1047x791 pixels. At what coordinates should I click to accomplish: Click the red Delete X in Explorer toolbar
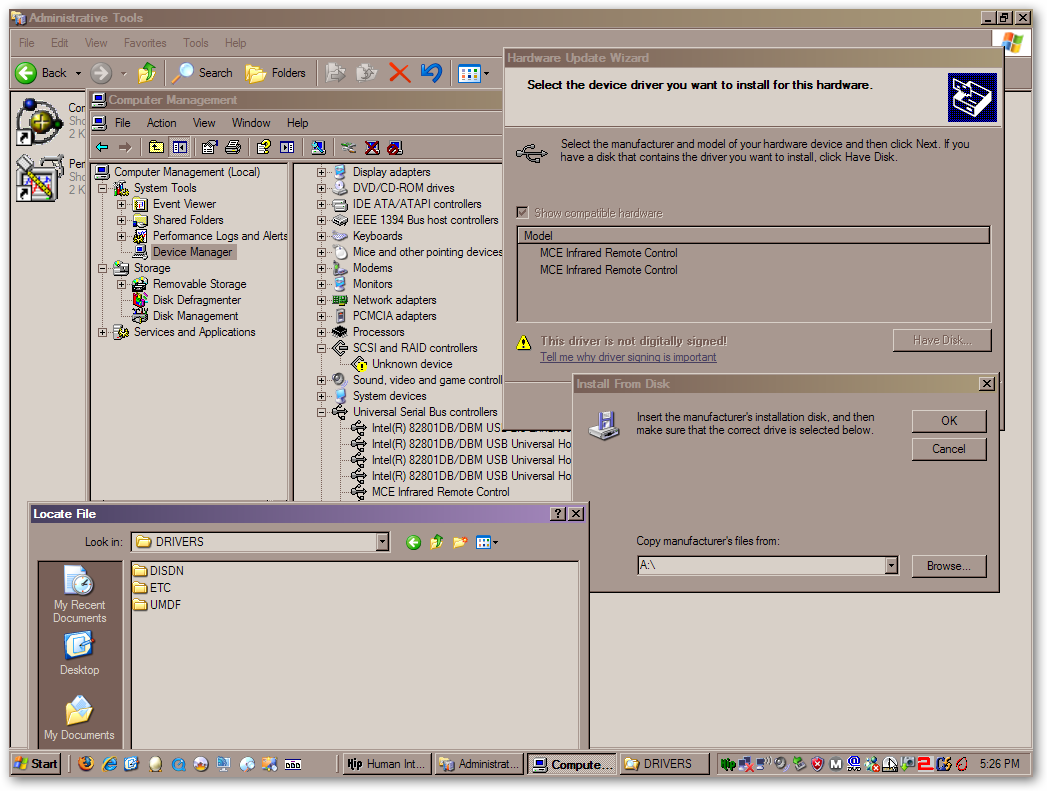click(x=399, y=72)
